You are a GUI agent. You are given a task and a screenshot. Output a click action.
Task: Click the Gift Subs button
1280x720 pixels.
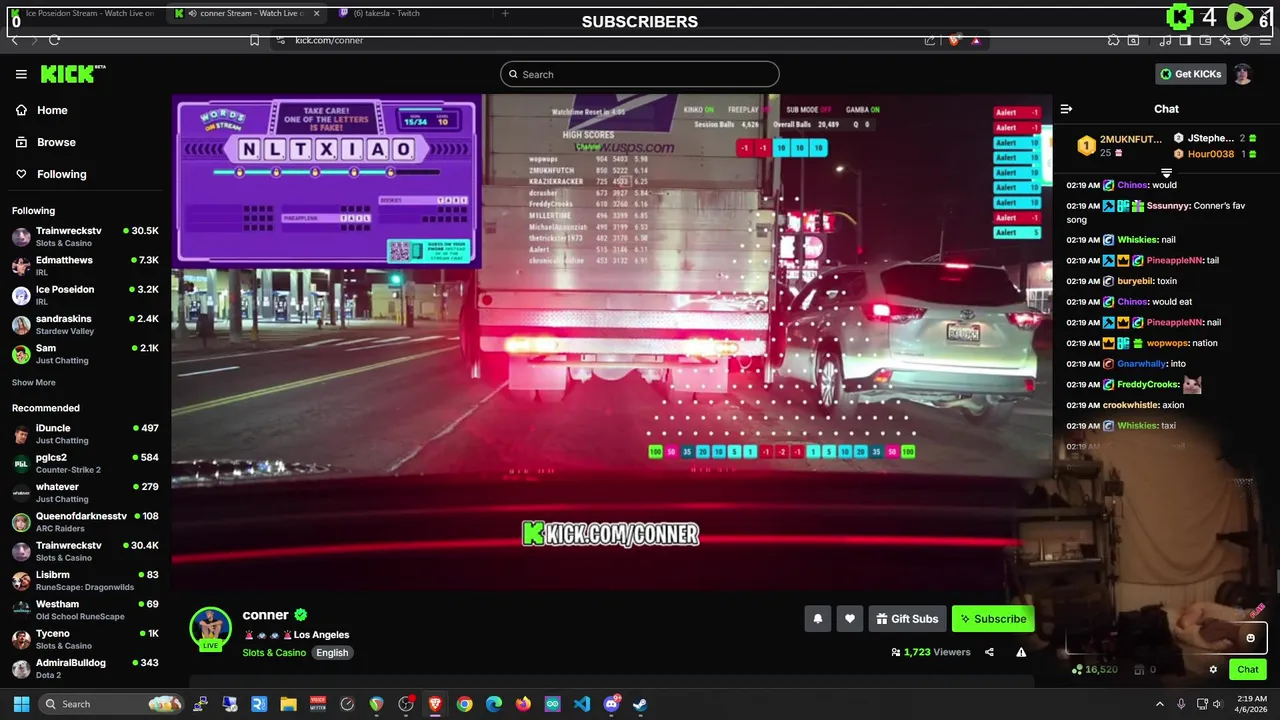[x=907, y=619]
